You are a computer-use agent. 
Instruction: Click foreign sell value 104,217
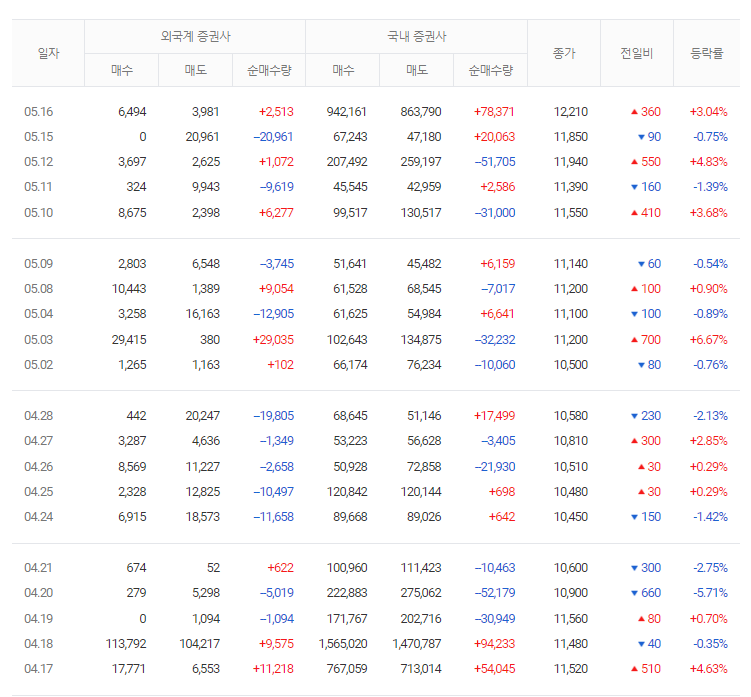(x=200, y=643)
